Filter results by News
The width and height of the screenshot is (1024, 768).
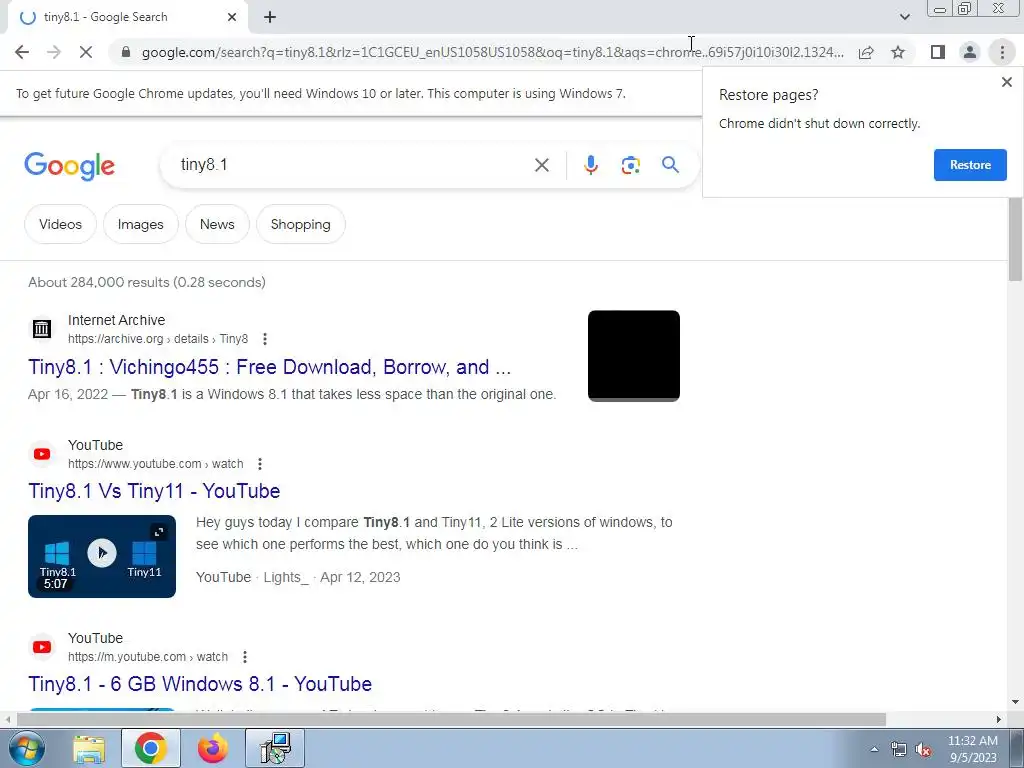tap(217, 224)
